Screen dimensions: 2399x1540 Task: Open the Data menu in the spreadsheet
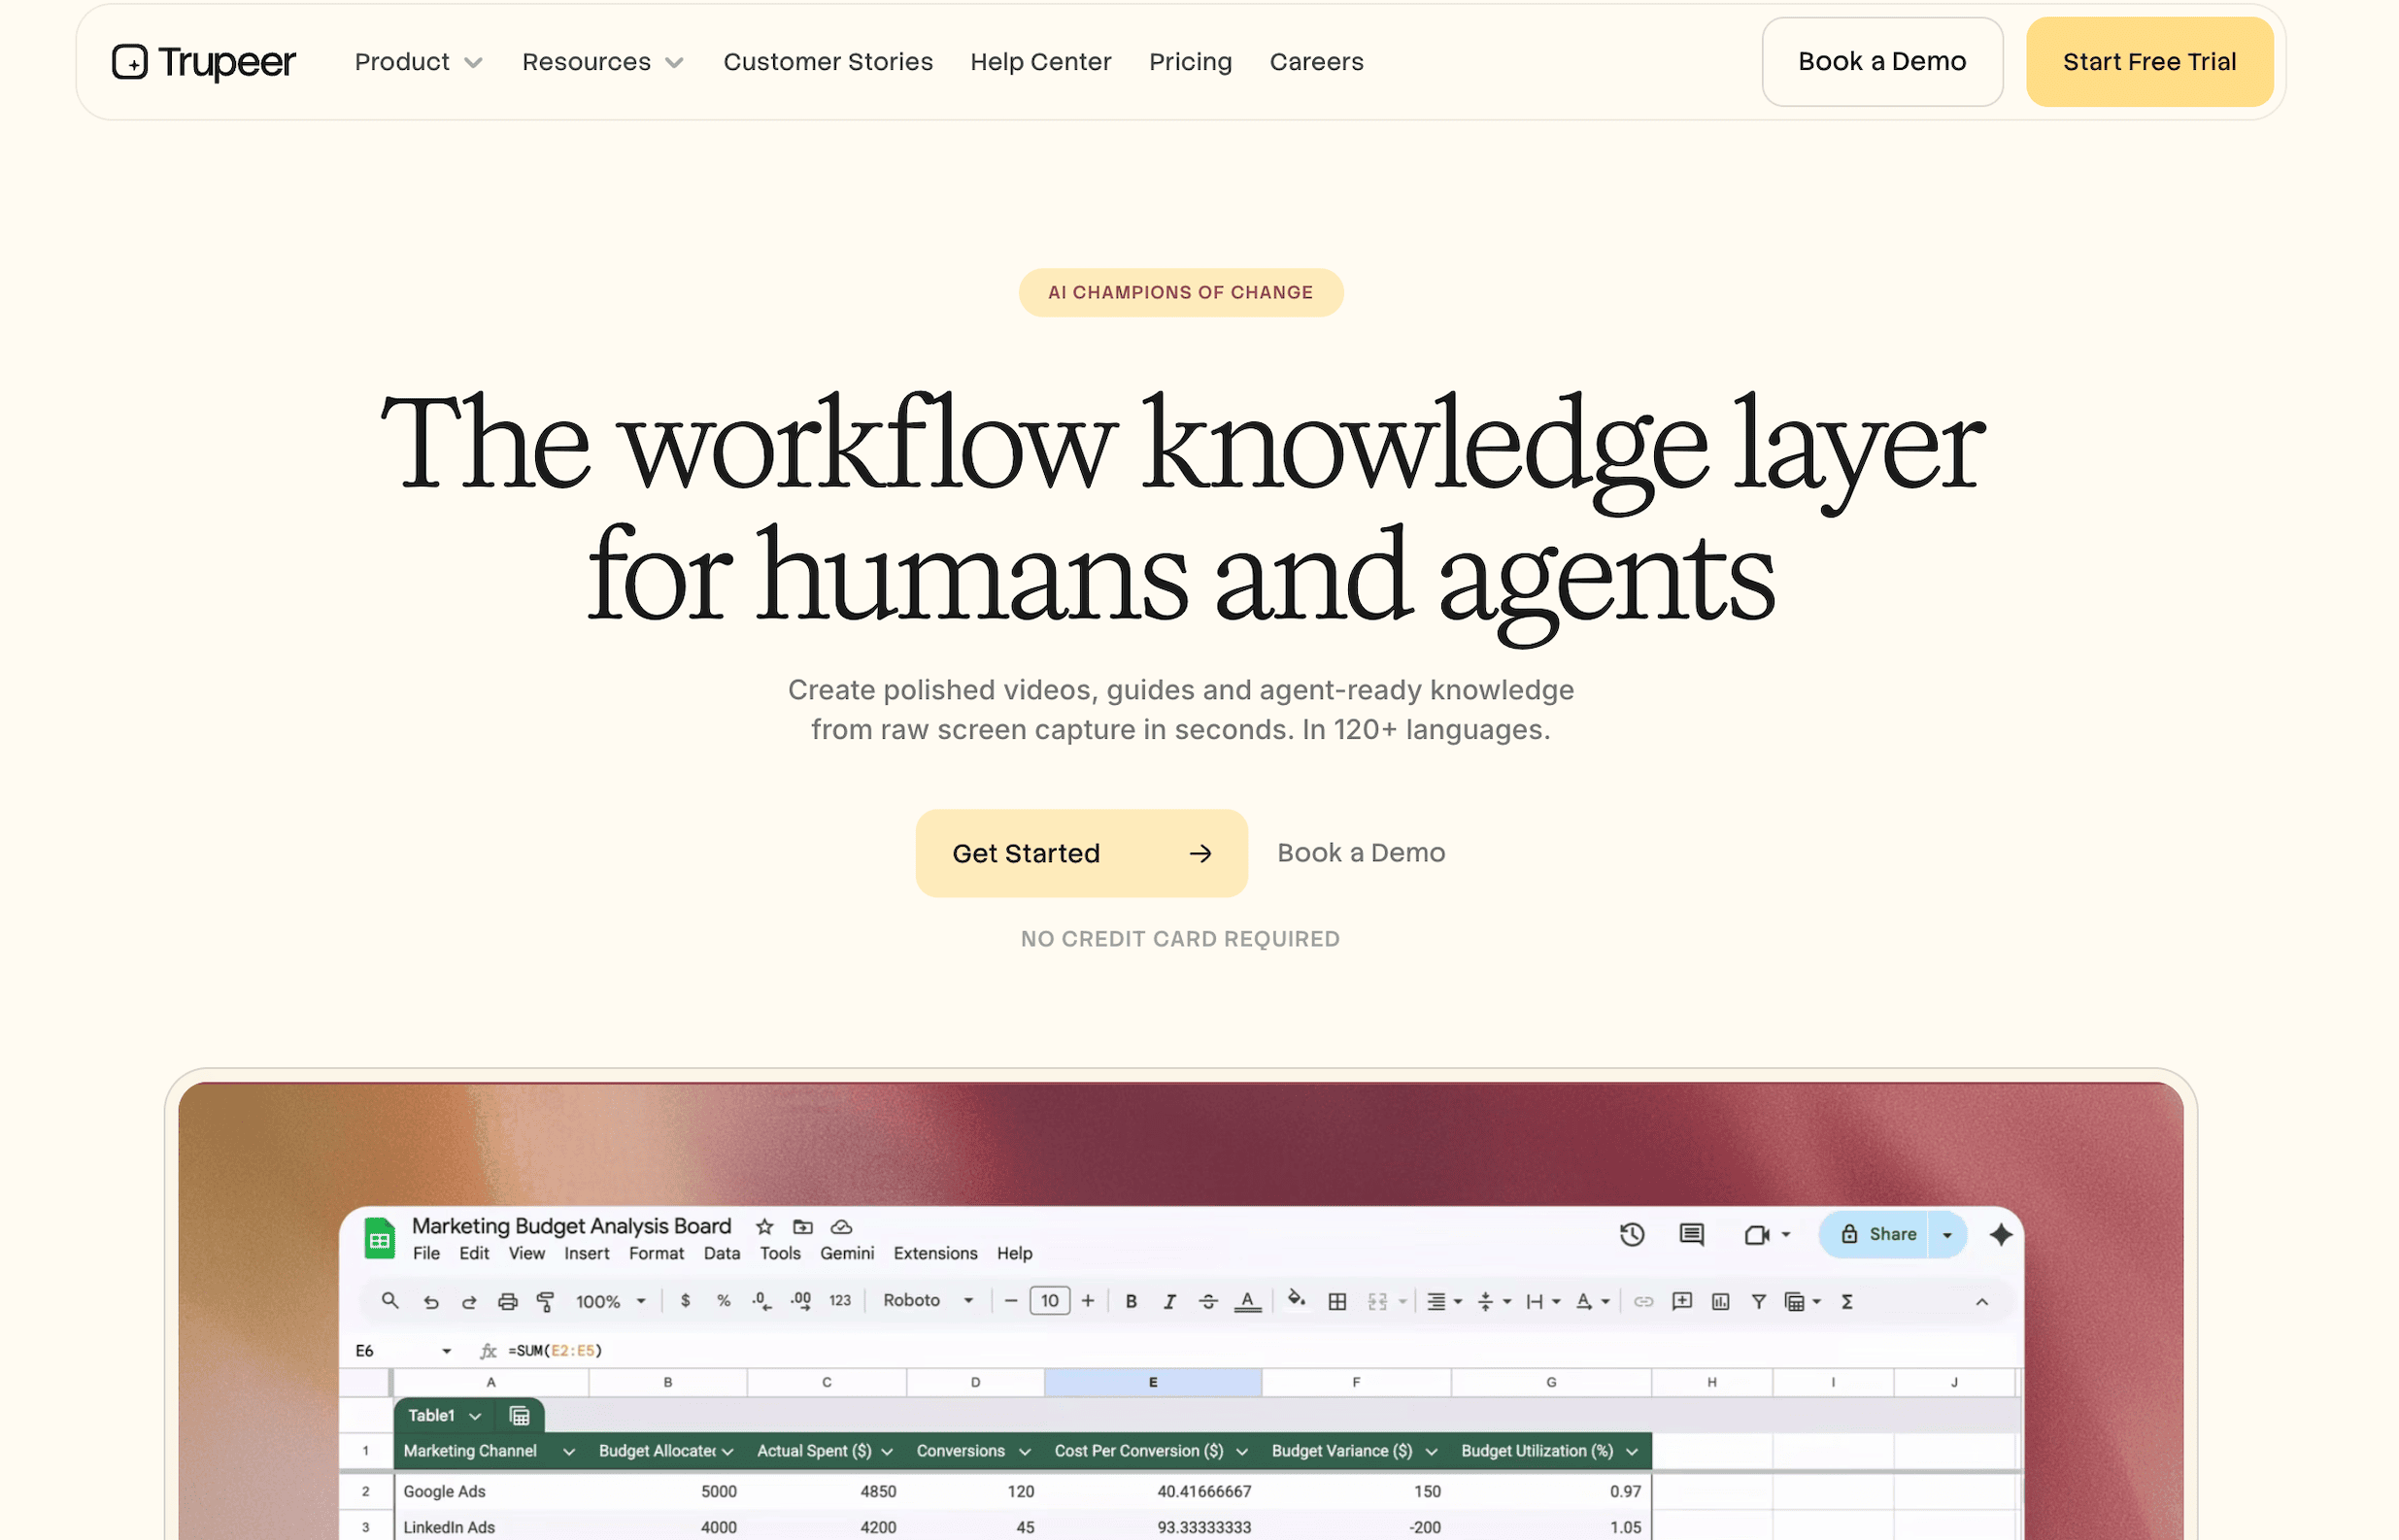click(722, 1254)
